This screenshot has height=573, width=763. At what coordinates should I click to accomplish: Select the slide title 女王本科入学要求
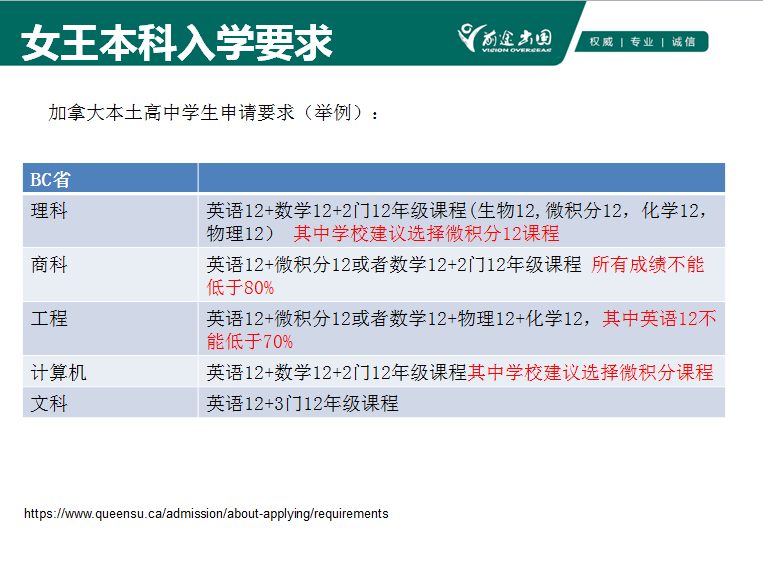pos(176,43)
